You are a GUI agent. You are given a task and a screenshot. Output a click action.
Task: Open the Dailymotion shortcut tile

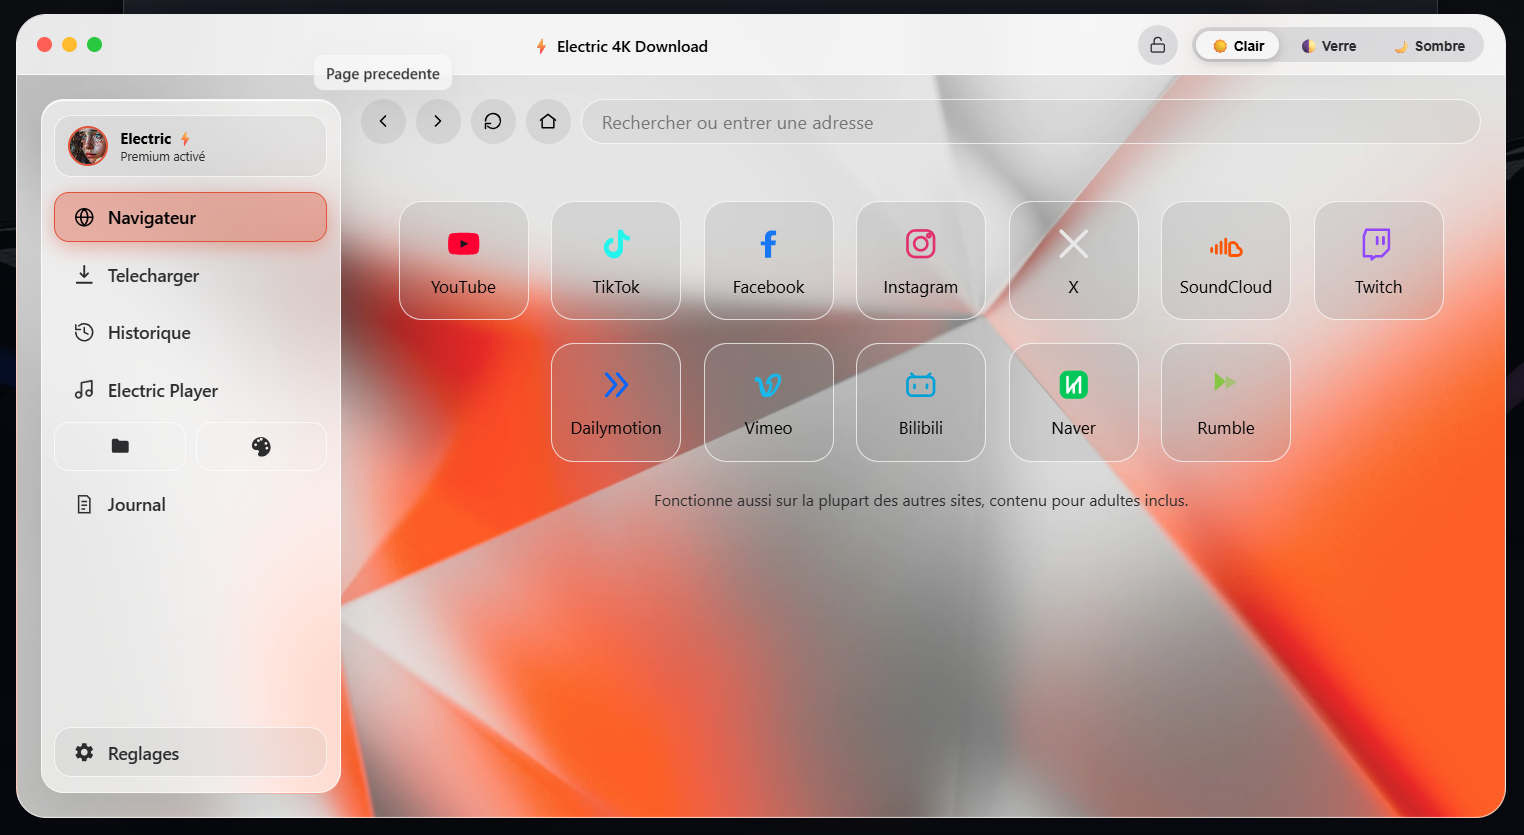[616, 402]
